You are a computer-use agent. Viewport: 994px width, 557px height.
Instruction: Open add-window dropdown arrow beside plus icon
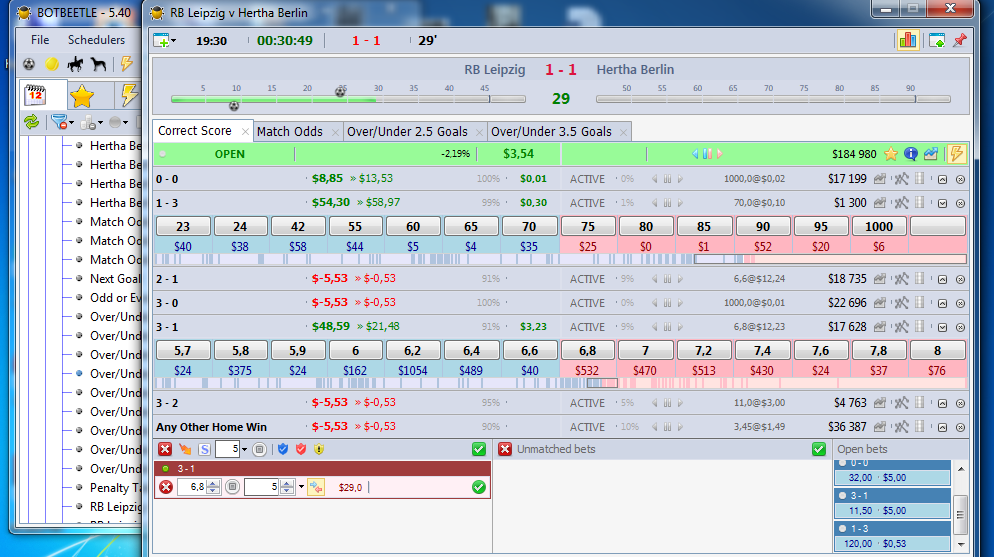[174, 41]
